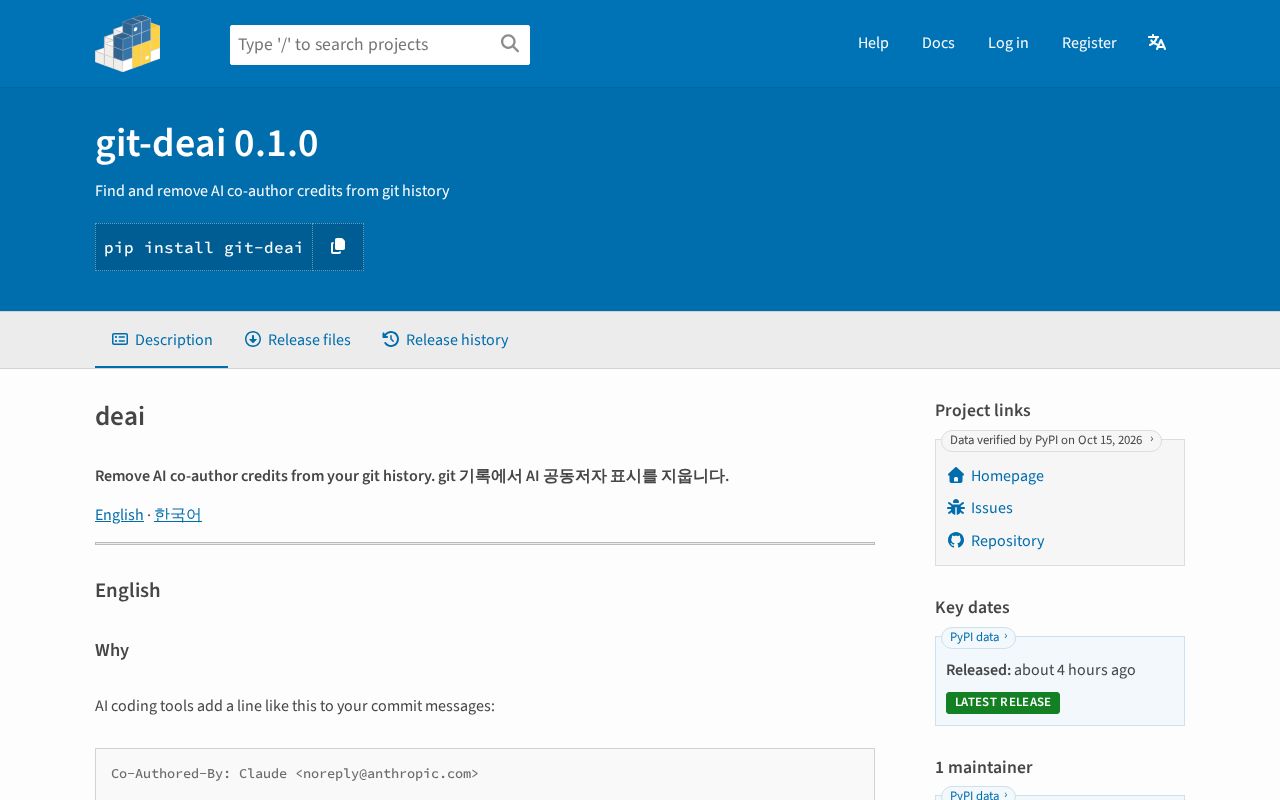Copy the pip install command
The width and height of the screenshot is (1280, 800).
(338, 247)
